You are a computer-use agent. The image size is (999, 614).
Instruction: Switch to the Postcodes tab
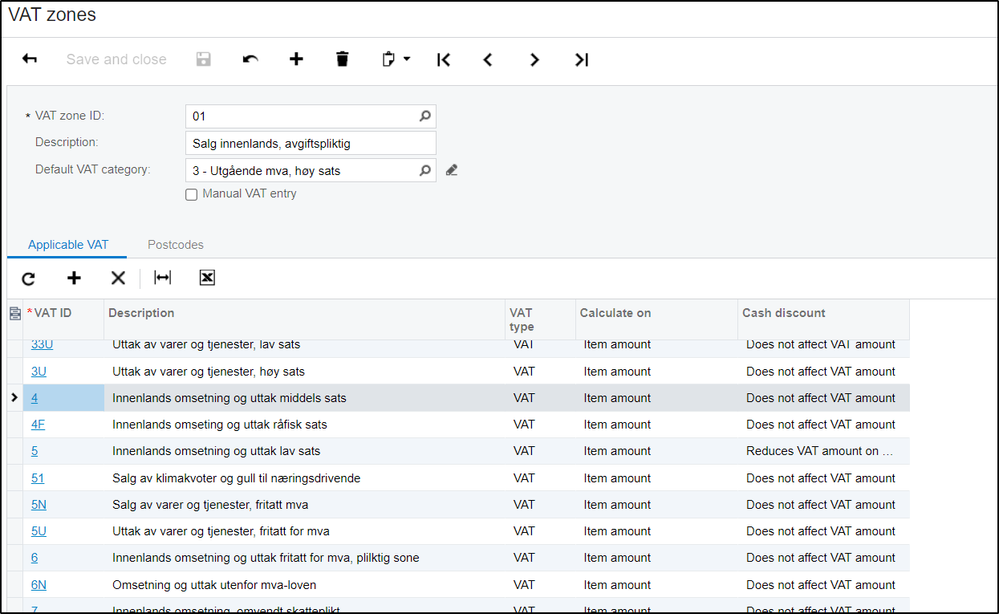pos(175,245)
